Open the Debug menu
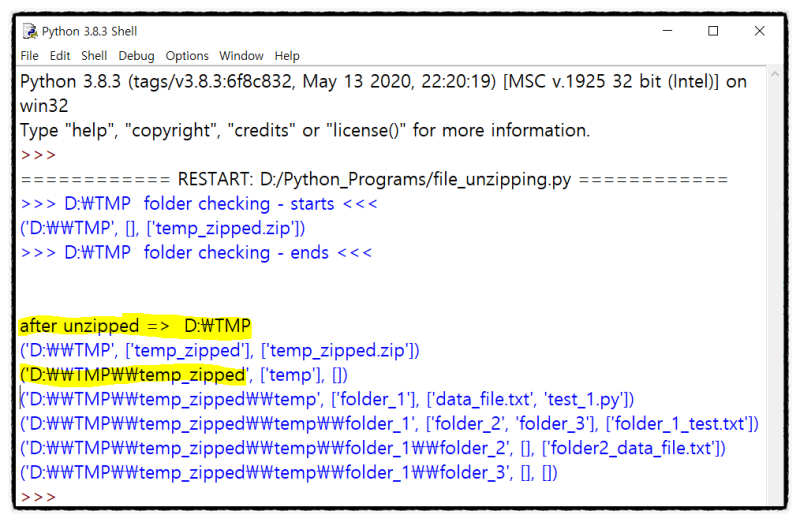 [x=136, y=56]
